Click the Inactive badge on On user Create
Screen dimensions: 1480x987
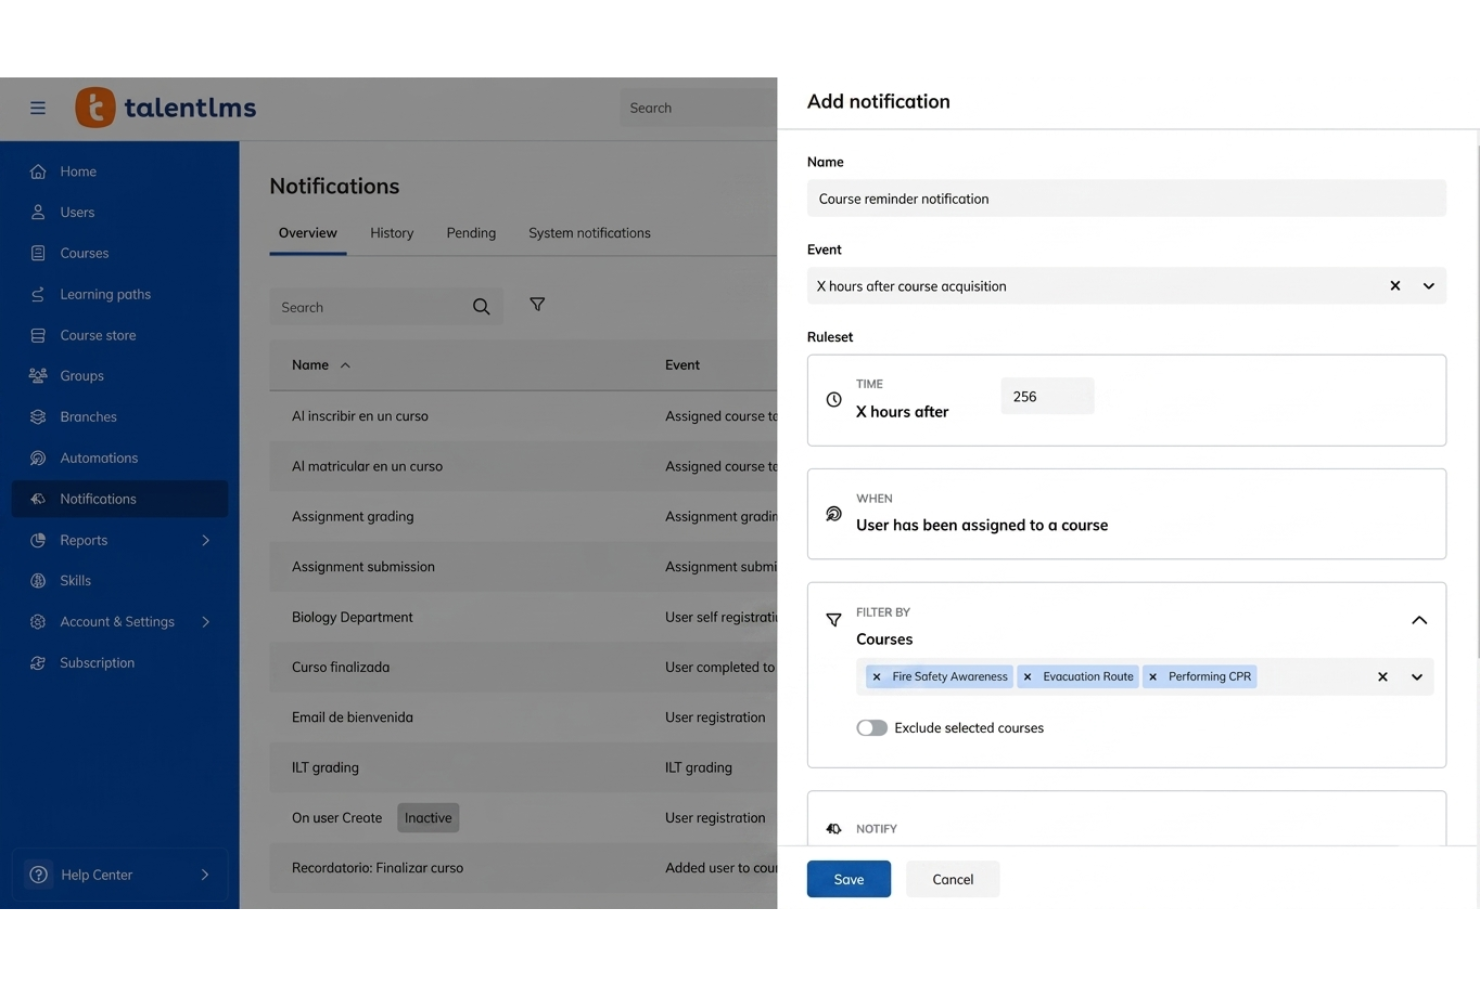428,818
